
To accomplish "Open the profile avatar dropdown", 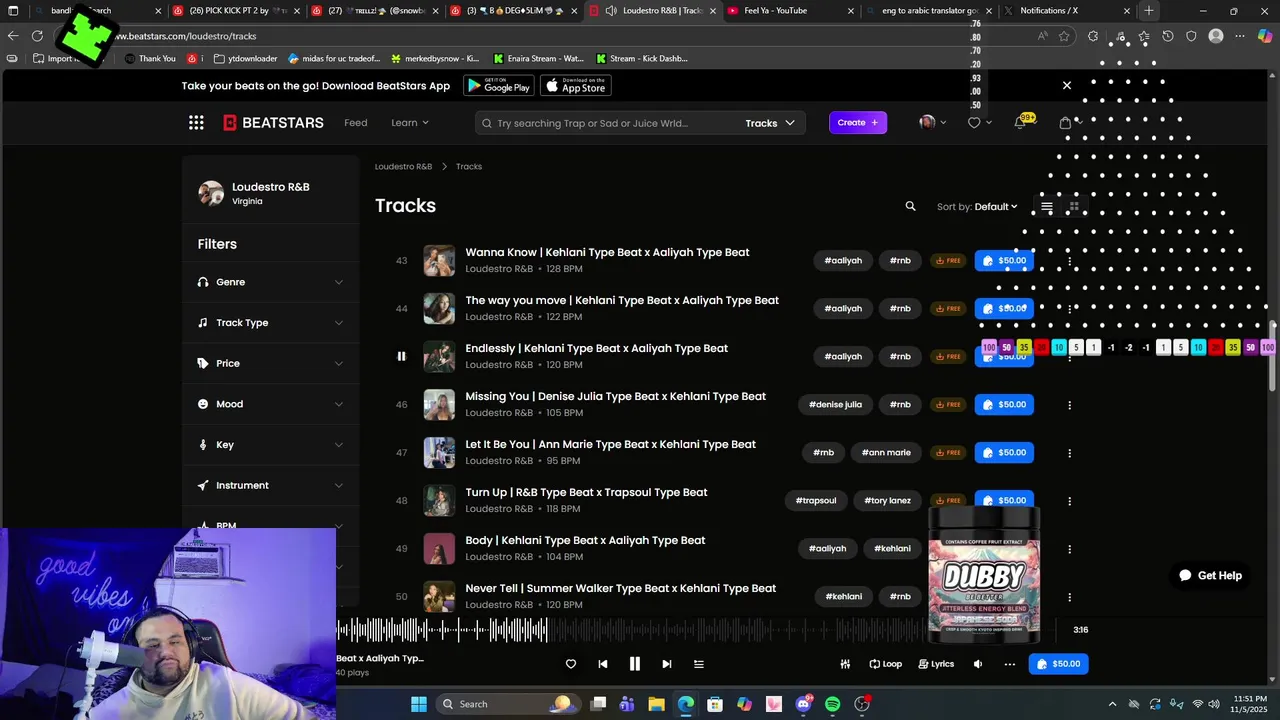I will 932,123.
